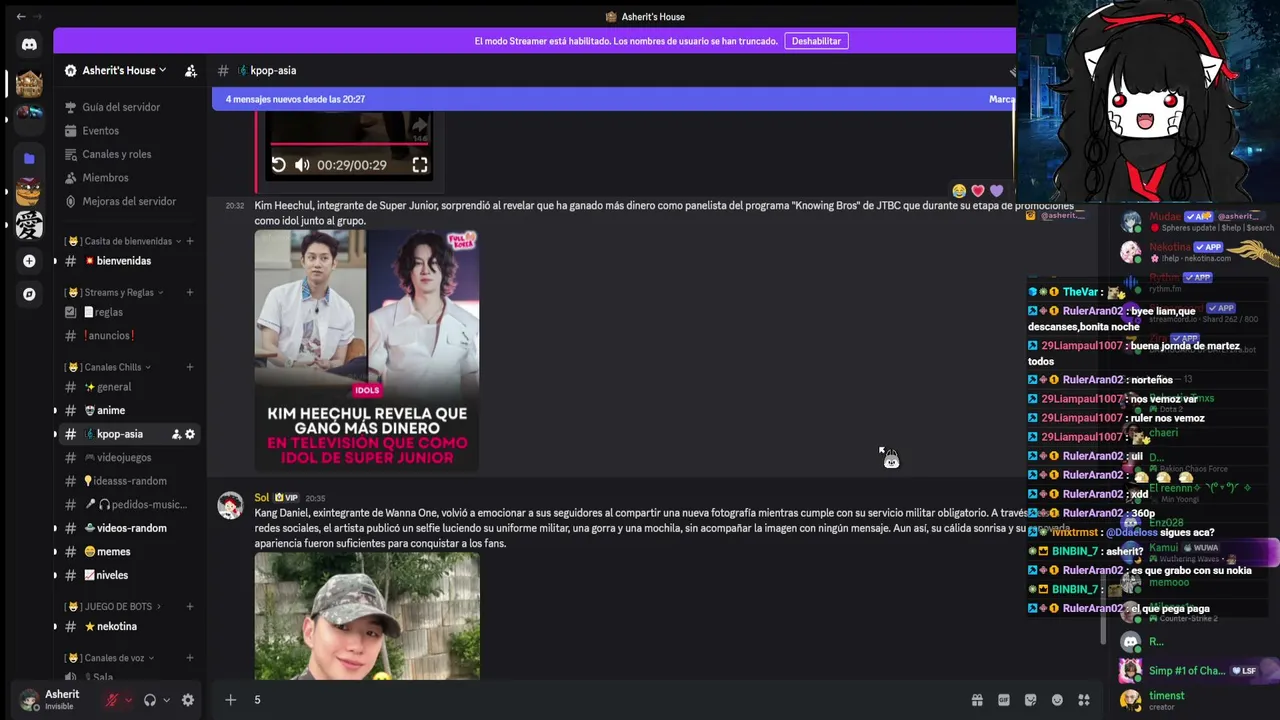Screen dimensions: 1280x720
Task: Add the laughing emoji reaction
Action: pyautogui.click(x=959, y=191)
